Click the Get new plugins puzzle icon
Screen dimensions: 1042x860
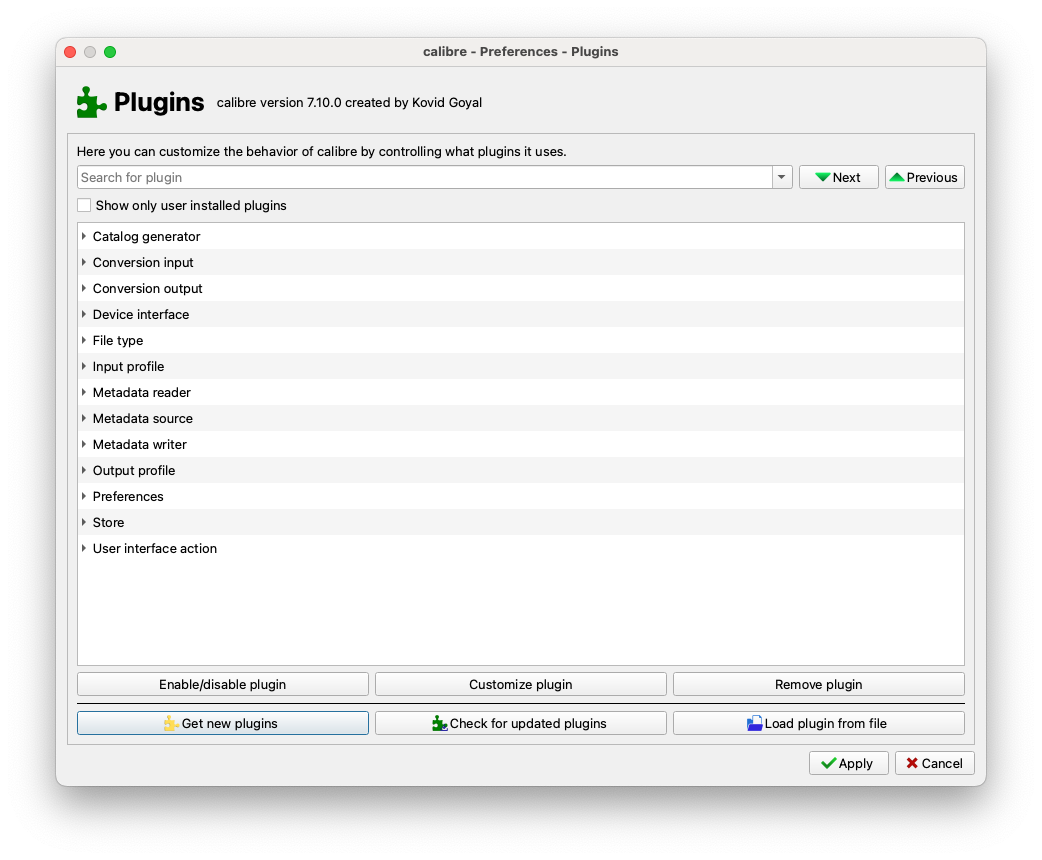pyautogui.click(x=171, y=724)
